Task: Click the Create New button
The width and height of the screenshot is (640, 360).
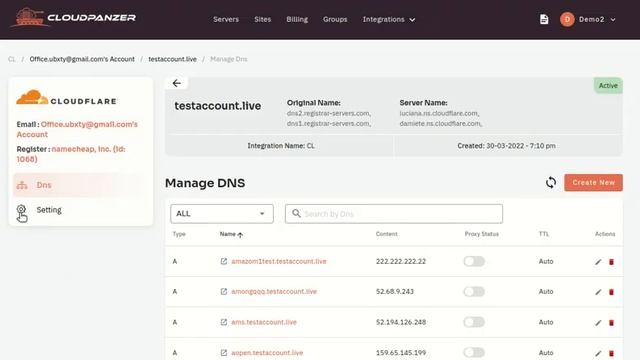Action: pos(593,182)
